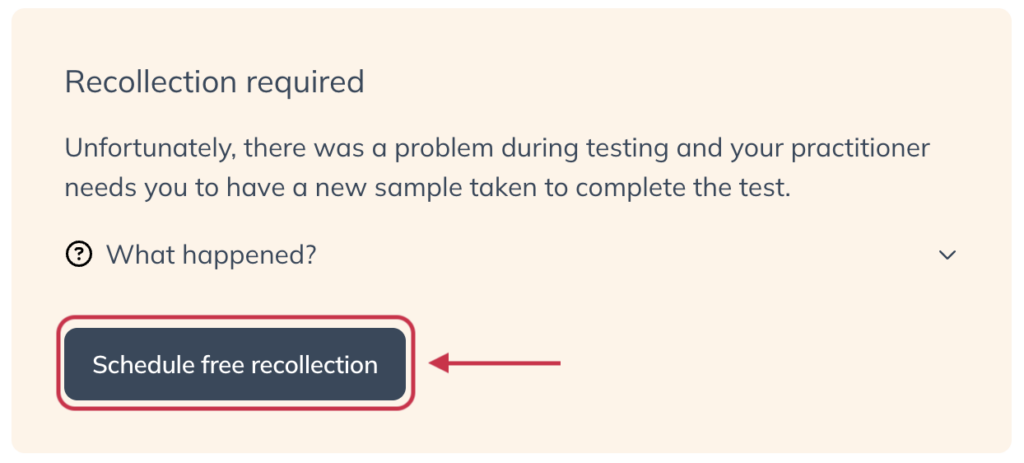The image size is (1024, 463).
Task: Click the word "recollection" on the dark button
Action: click(314, 365)
